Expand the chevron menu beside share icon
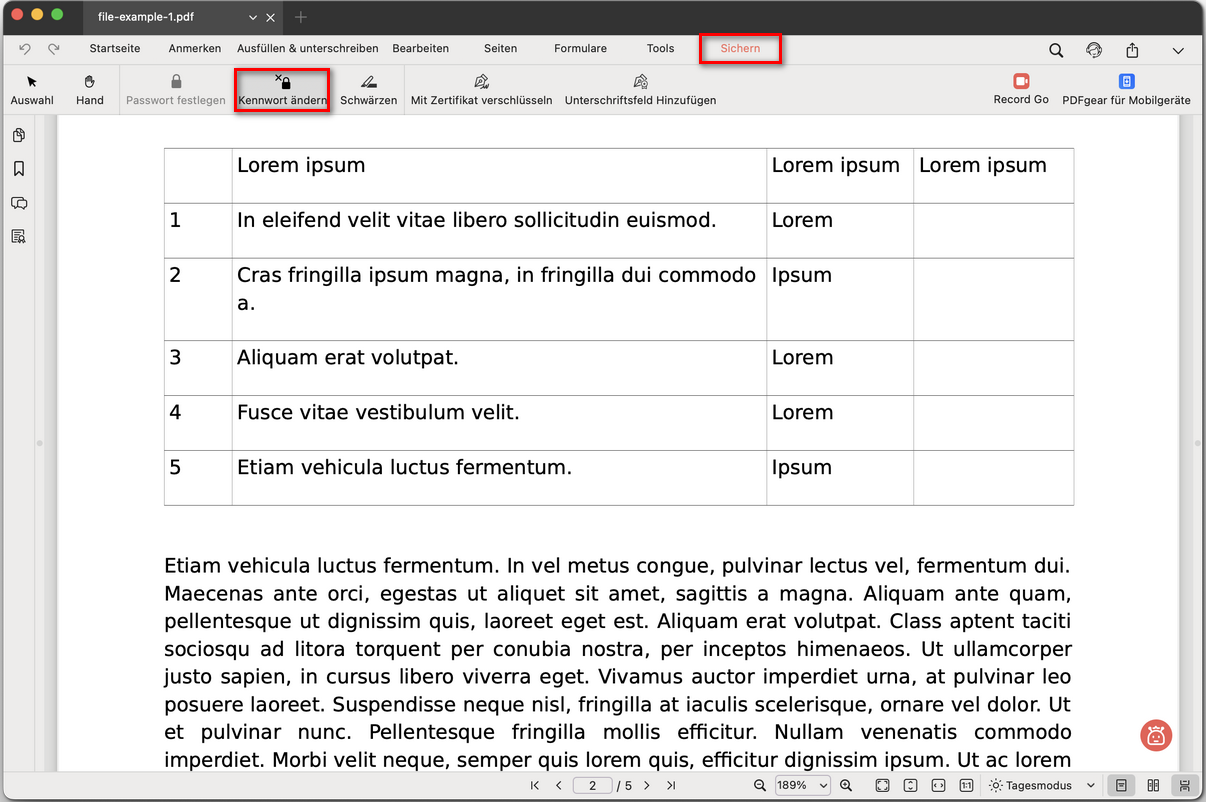1206x802 pixels. coord(1177,50)
